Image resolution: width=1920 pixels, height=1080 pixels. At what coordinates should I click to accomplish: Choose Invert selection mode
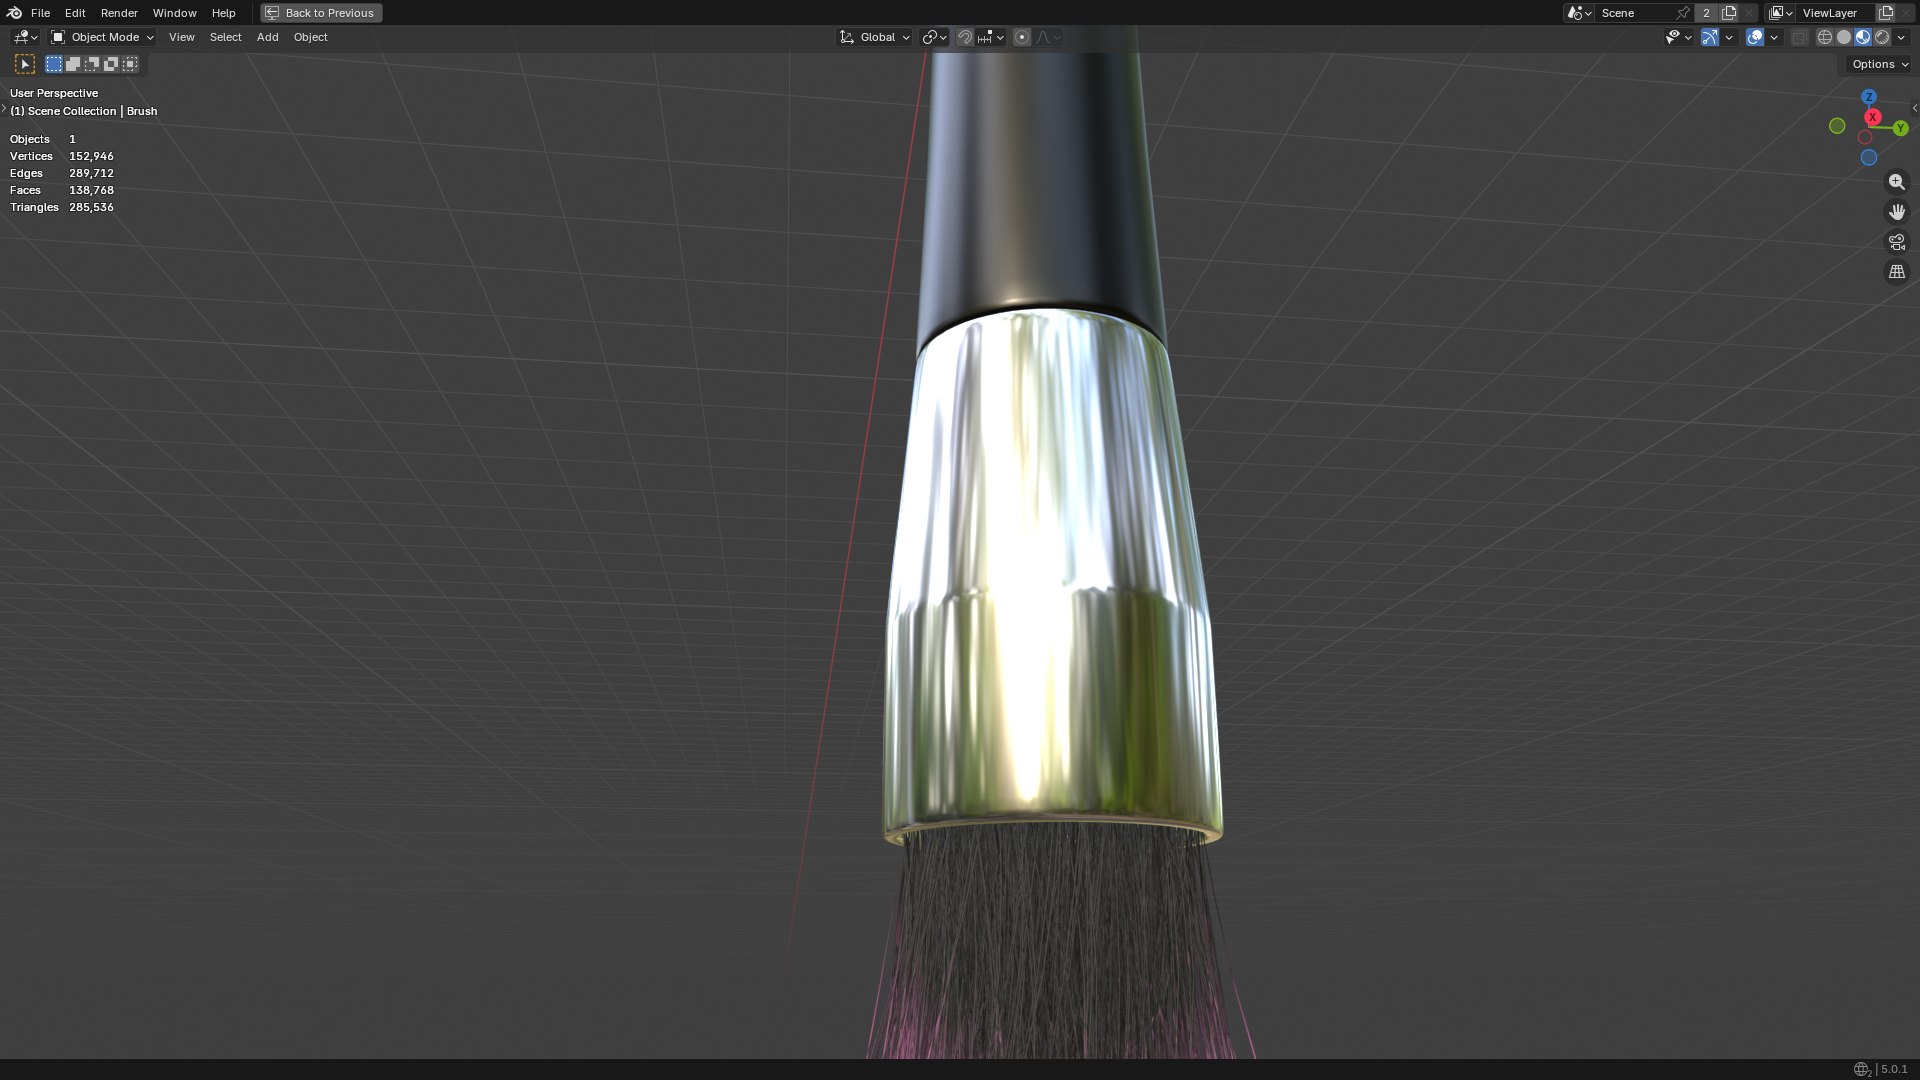coord(111,64)
